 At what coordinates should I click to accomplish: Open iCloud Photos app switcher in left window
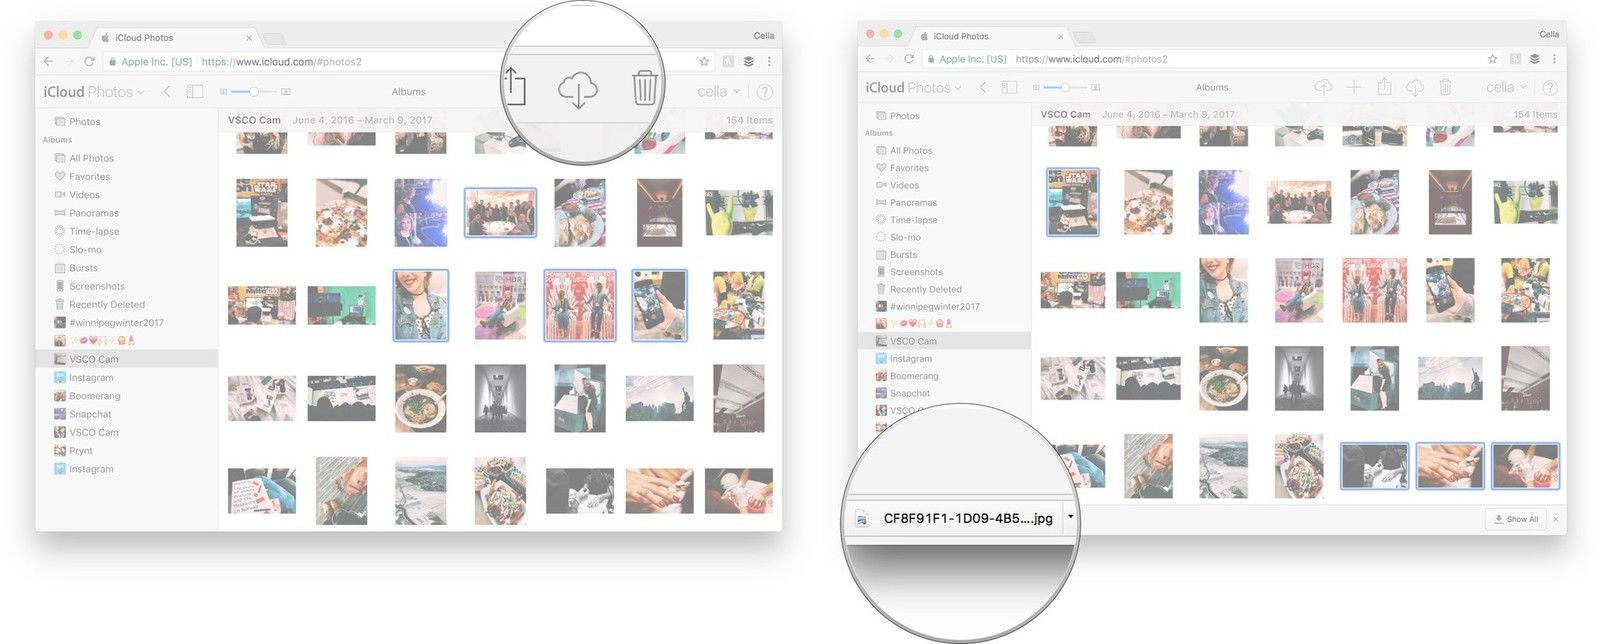click(93, 92)
